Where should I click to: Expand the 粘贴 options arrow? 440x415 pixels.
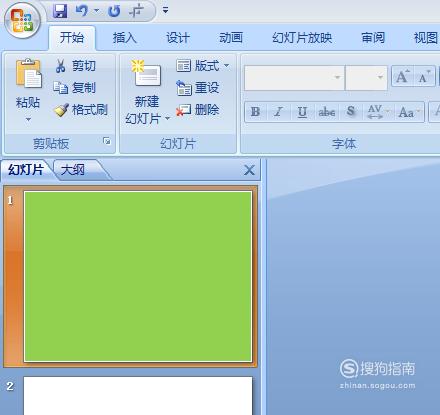[x=28, y=119]
